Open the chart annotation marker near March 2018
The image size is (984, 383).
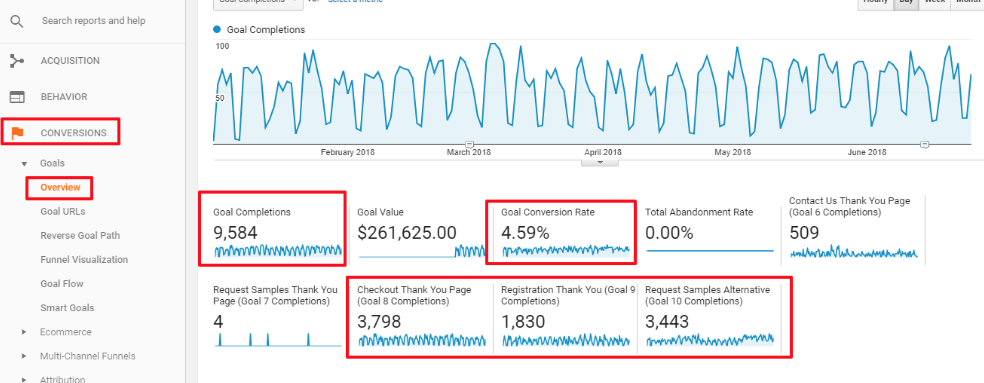[x=468, y=144]
